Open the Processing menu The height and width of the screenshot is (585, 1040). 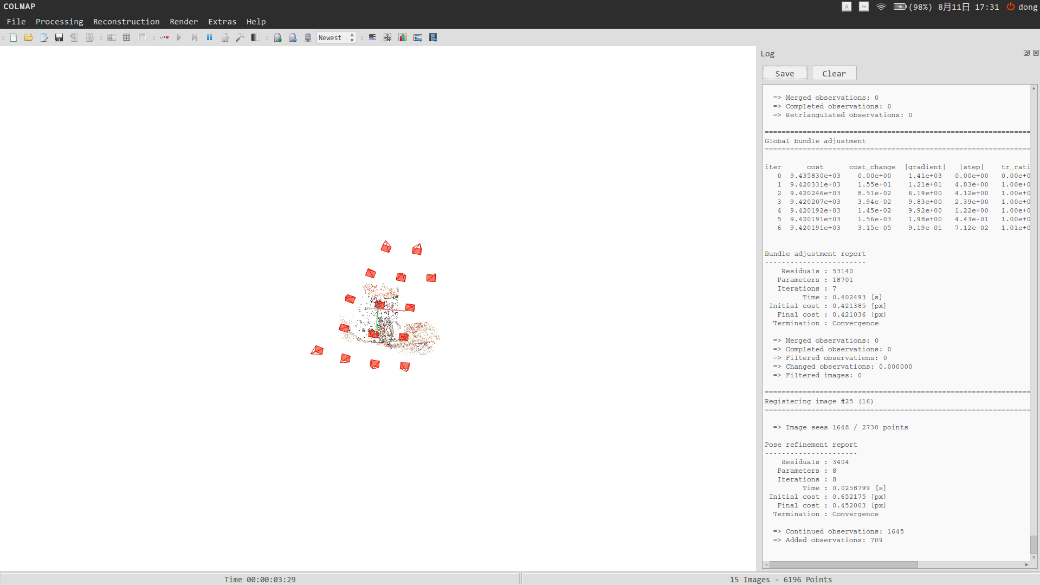click(59, 22)
